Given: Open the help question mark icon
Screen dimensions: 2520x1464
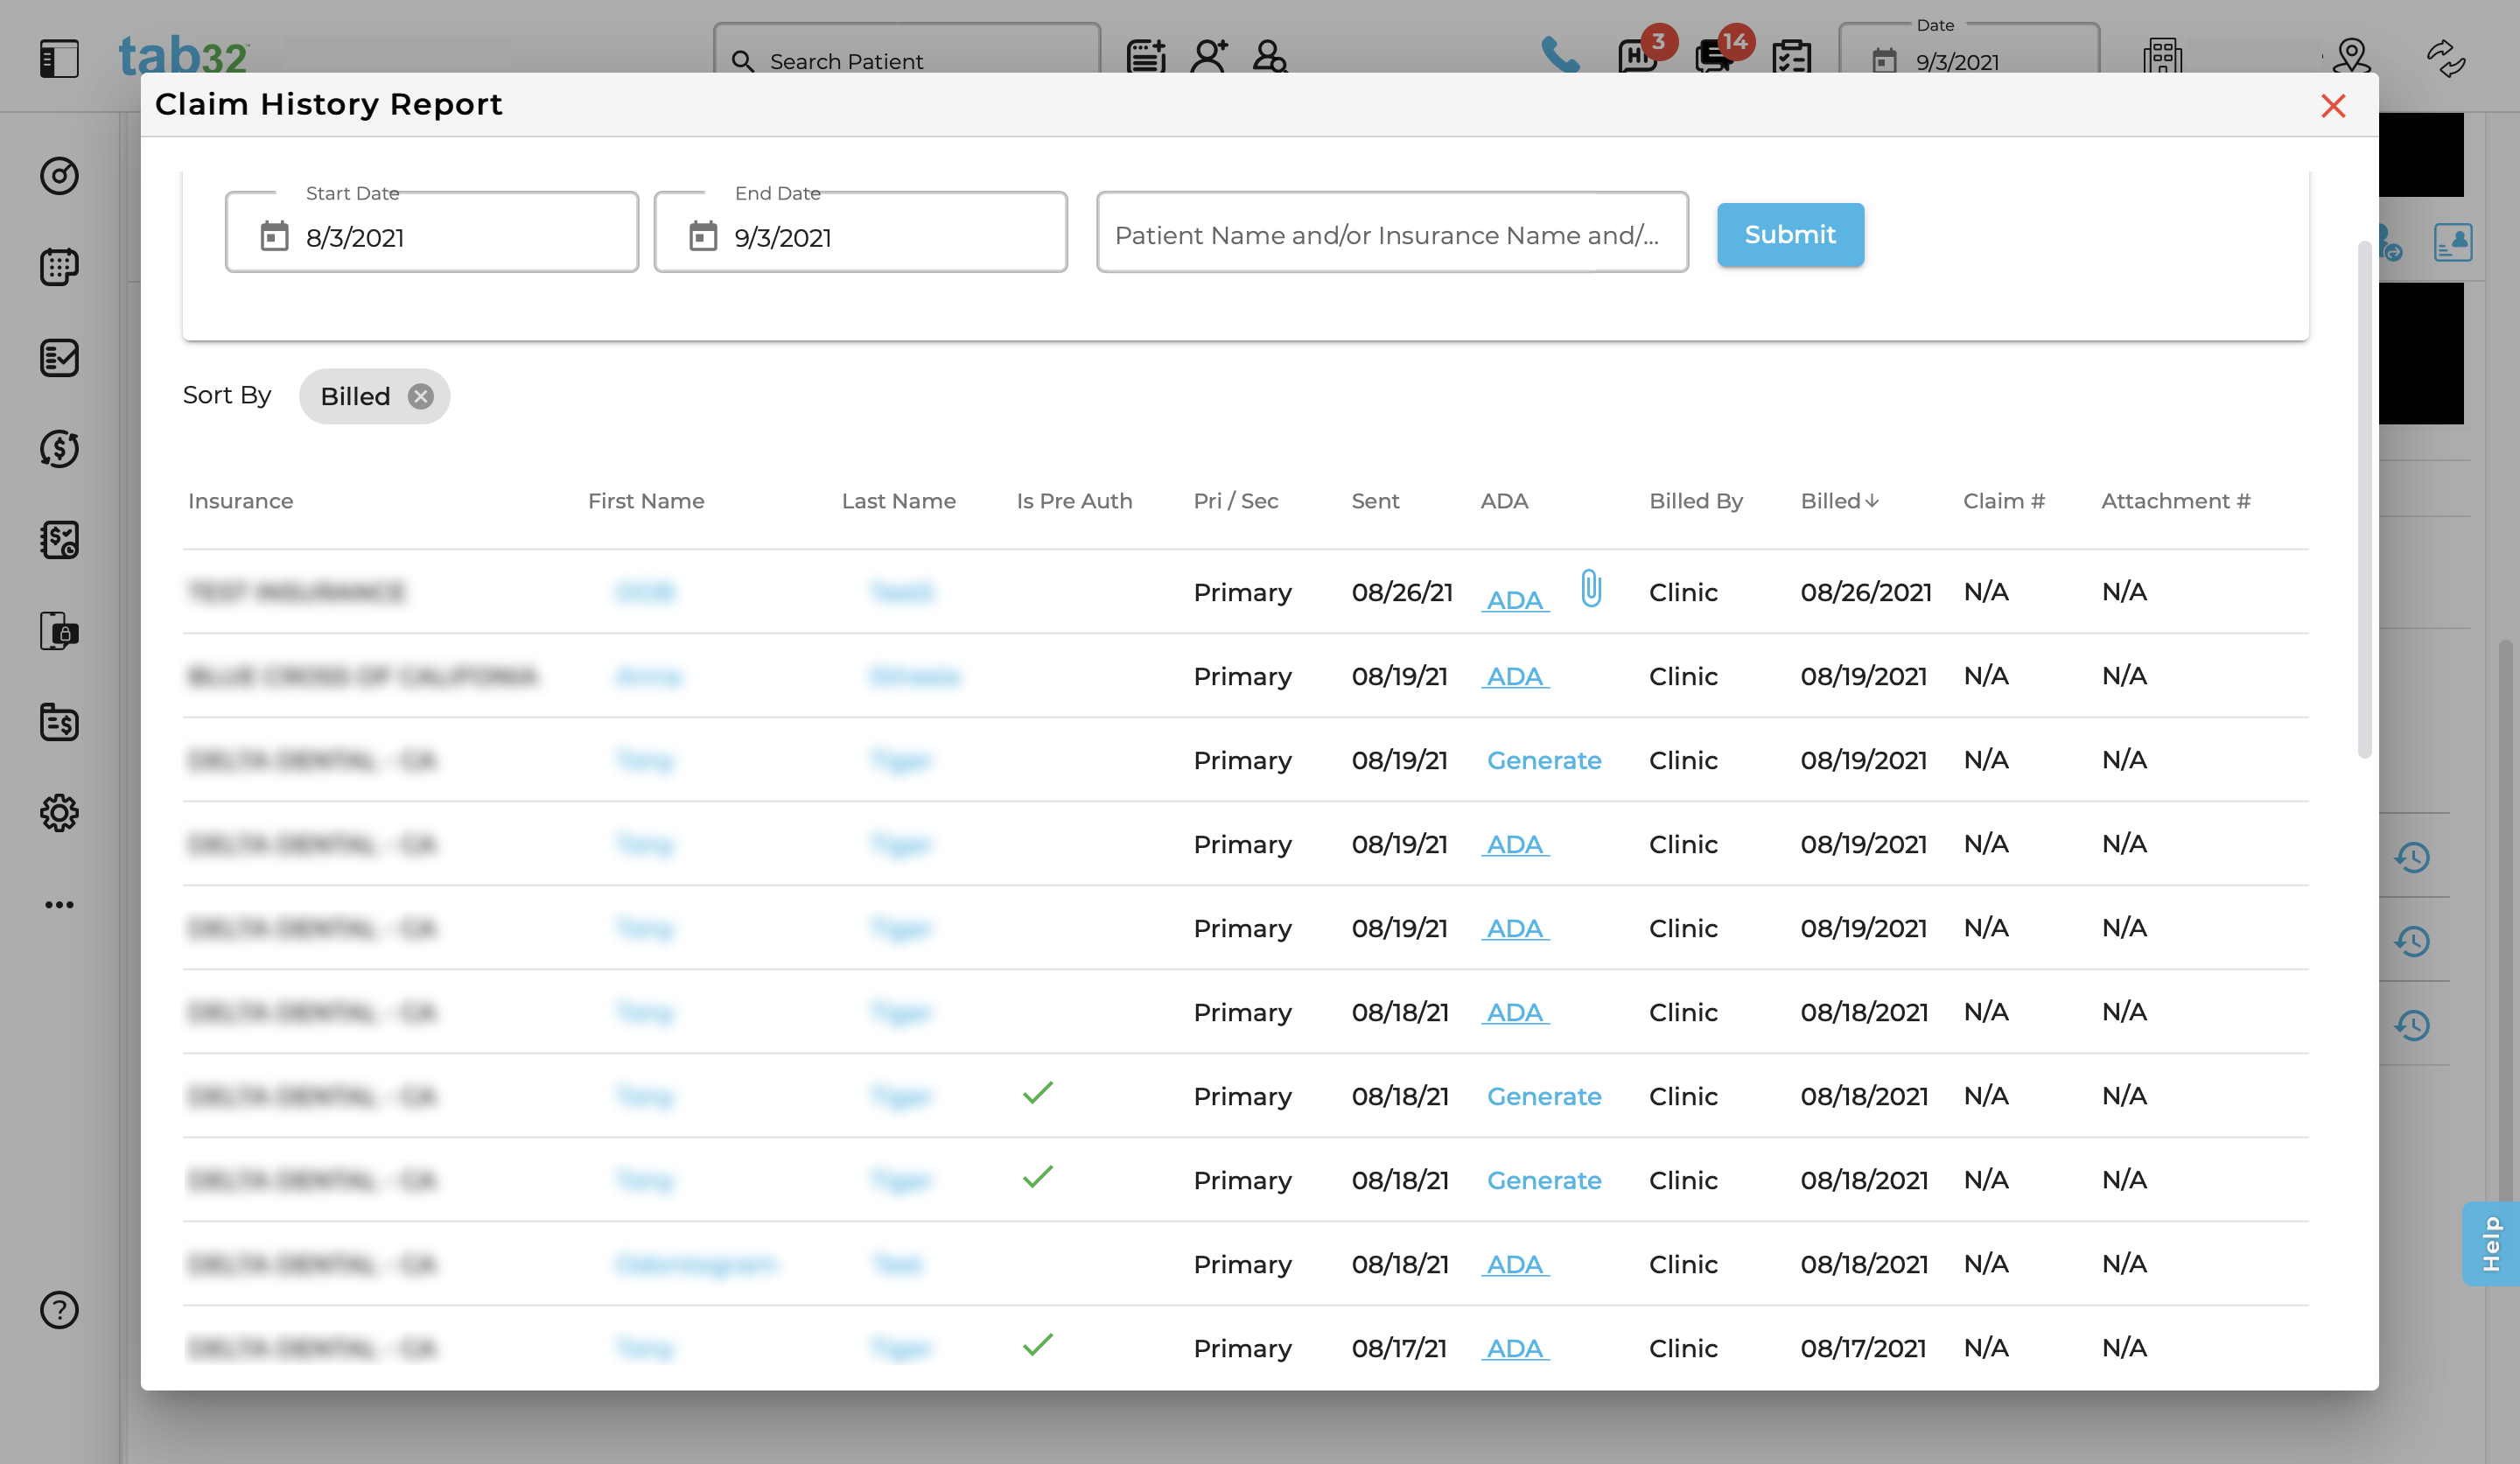Looking at the screenshot, I should coord(59,1309).
